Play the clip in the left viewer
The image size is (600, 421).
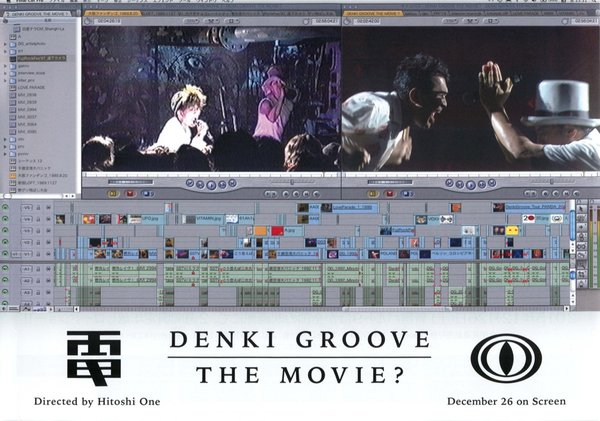211,185
